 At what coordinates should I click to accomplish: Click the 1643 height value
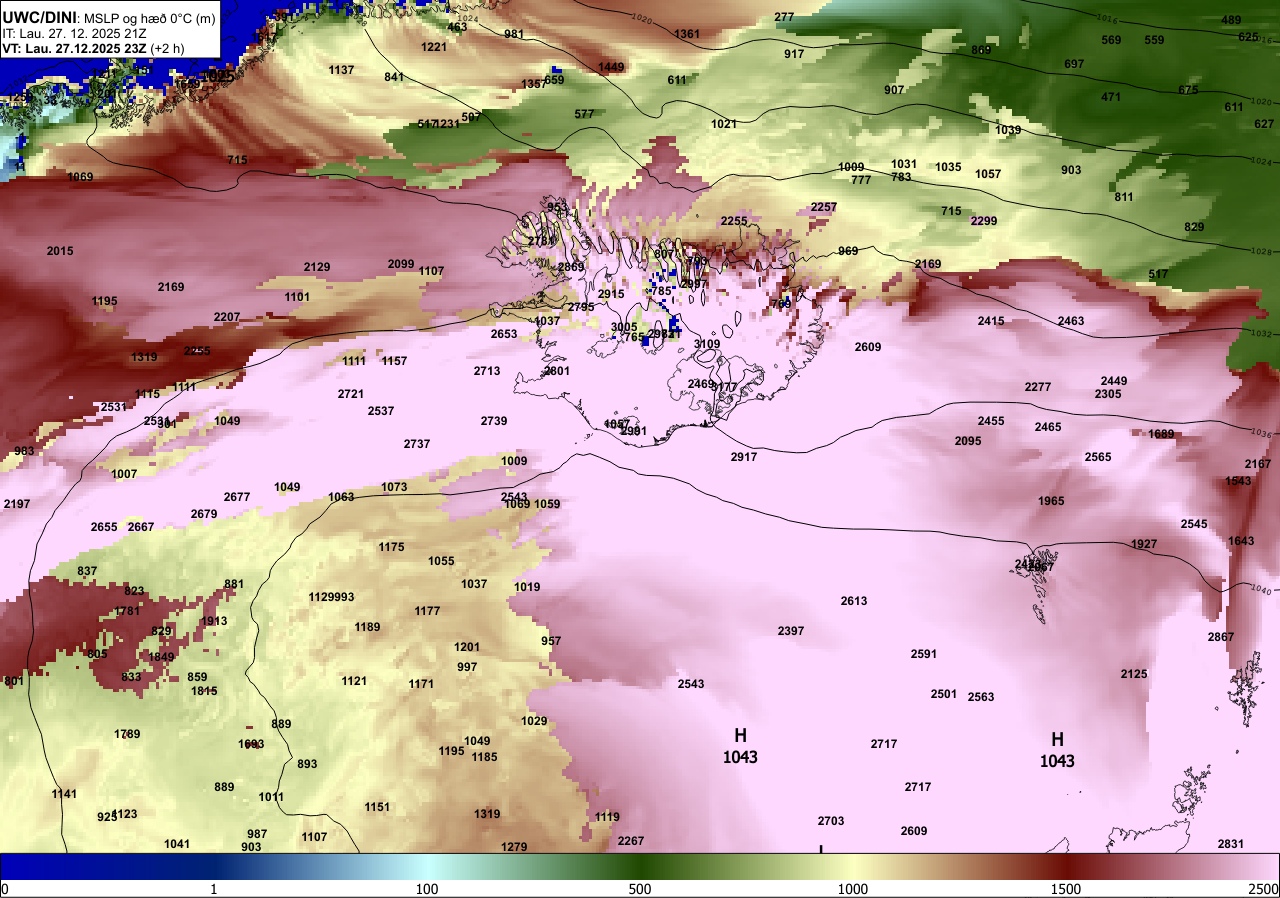coord(1241,541)
